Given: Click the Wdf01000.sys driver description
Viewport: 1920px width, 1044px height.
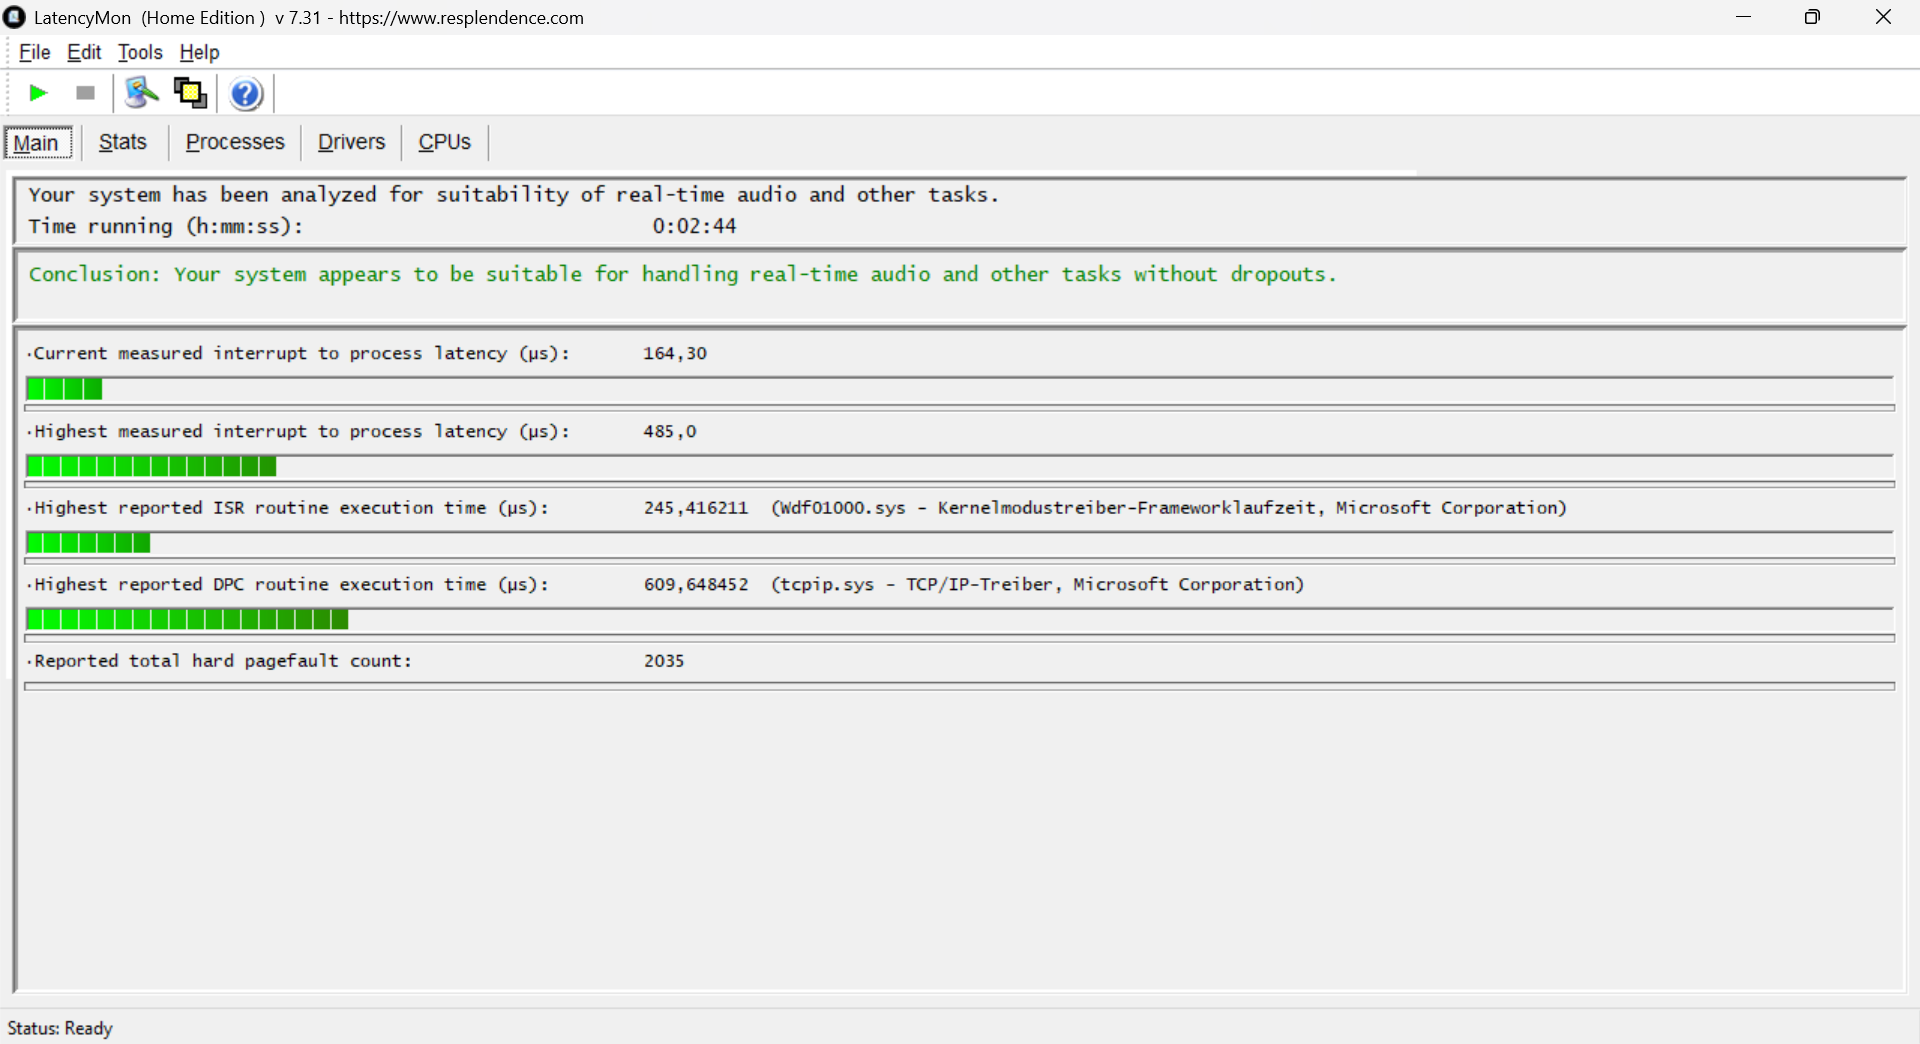Looking at the screenshot, I should click(1168, 508).
